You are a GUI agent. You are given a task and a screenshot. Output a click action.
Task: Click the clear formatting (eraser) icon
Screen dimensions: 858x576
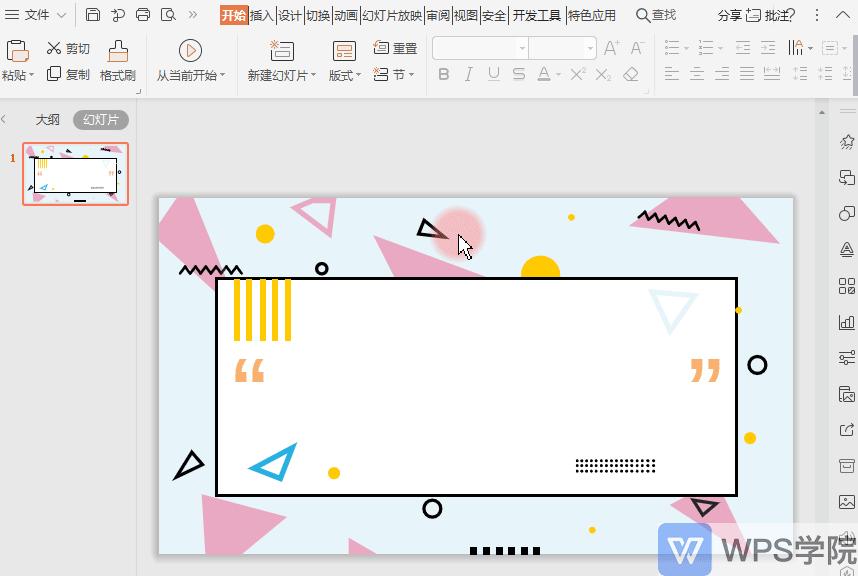[633, 74]
